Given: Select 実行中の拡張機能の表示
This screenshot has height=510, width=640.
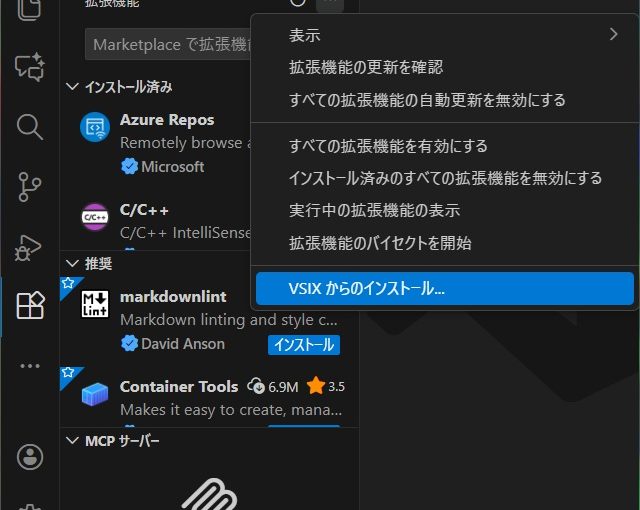Looking at the screenshot, I should pyautogui.click(x=445, y=211).
